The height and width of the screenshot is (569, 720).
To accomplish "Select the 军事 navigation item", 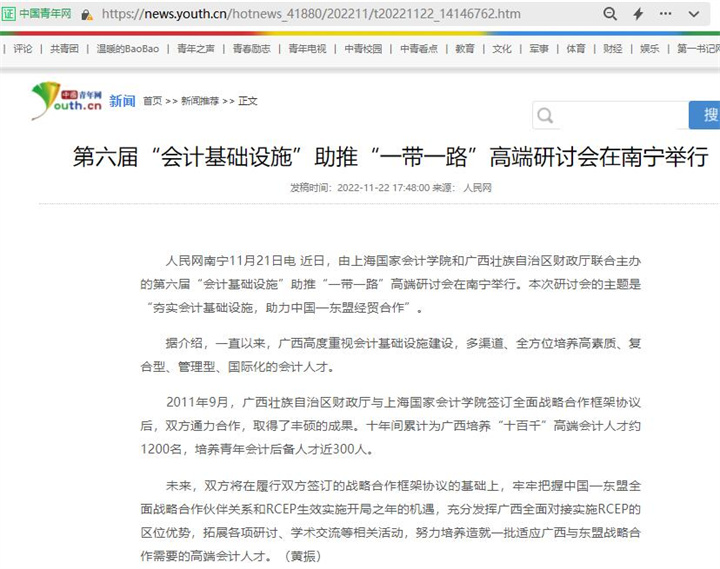I will (x=539, y=48).
